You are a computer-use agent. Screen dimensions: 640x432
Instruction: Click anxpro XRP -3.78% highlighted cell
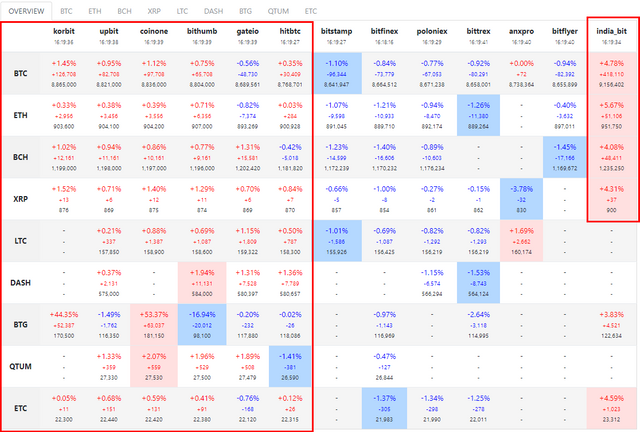(522, 199)
